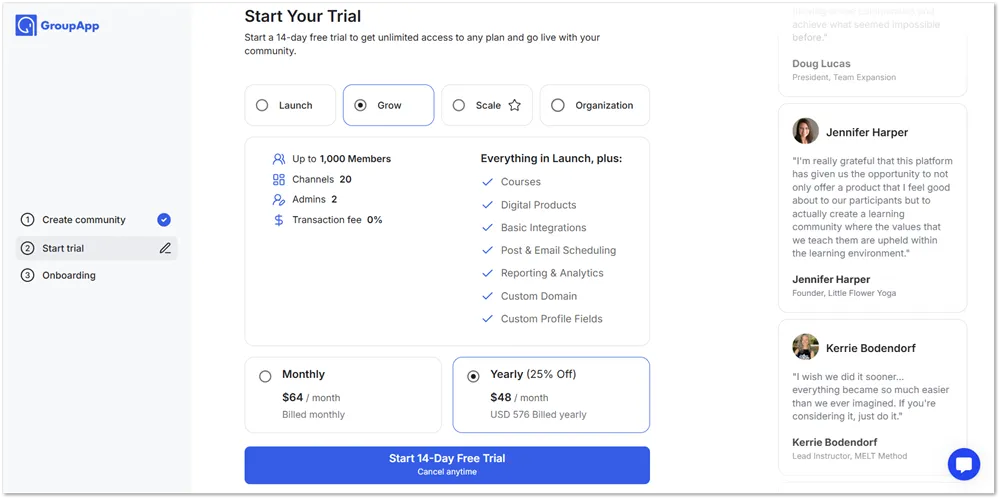Click the step 2 number circle
Image resolution: width=999 pixels, height=498 pixels.
tap(27, 248)
